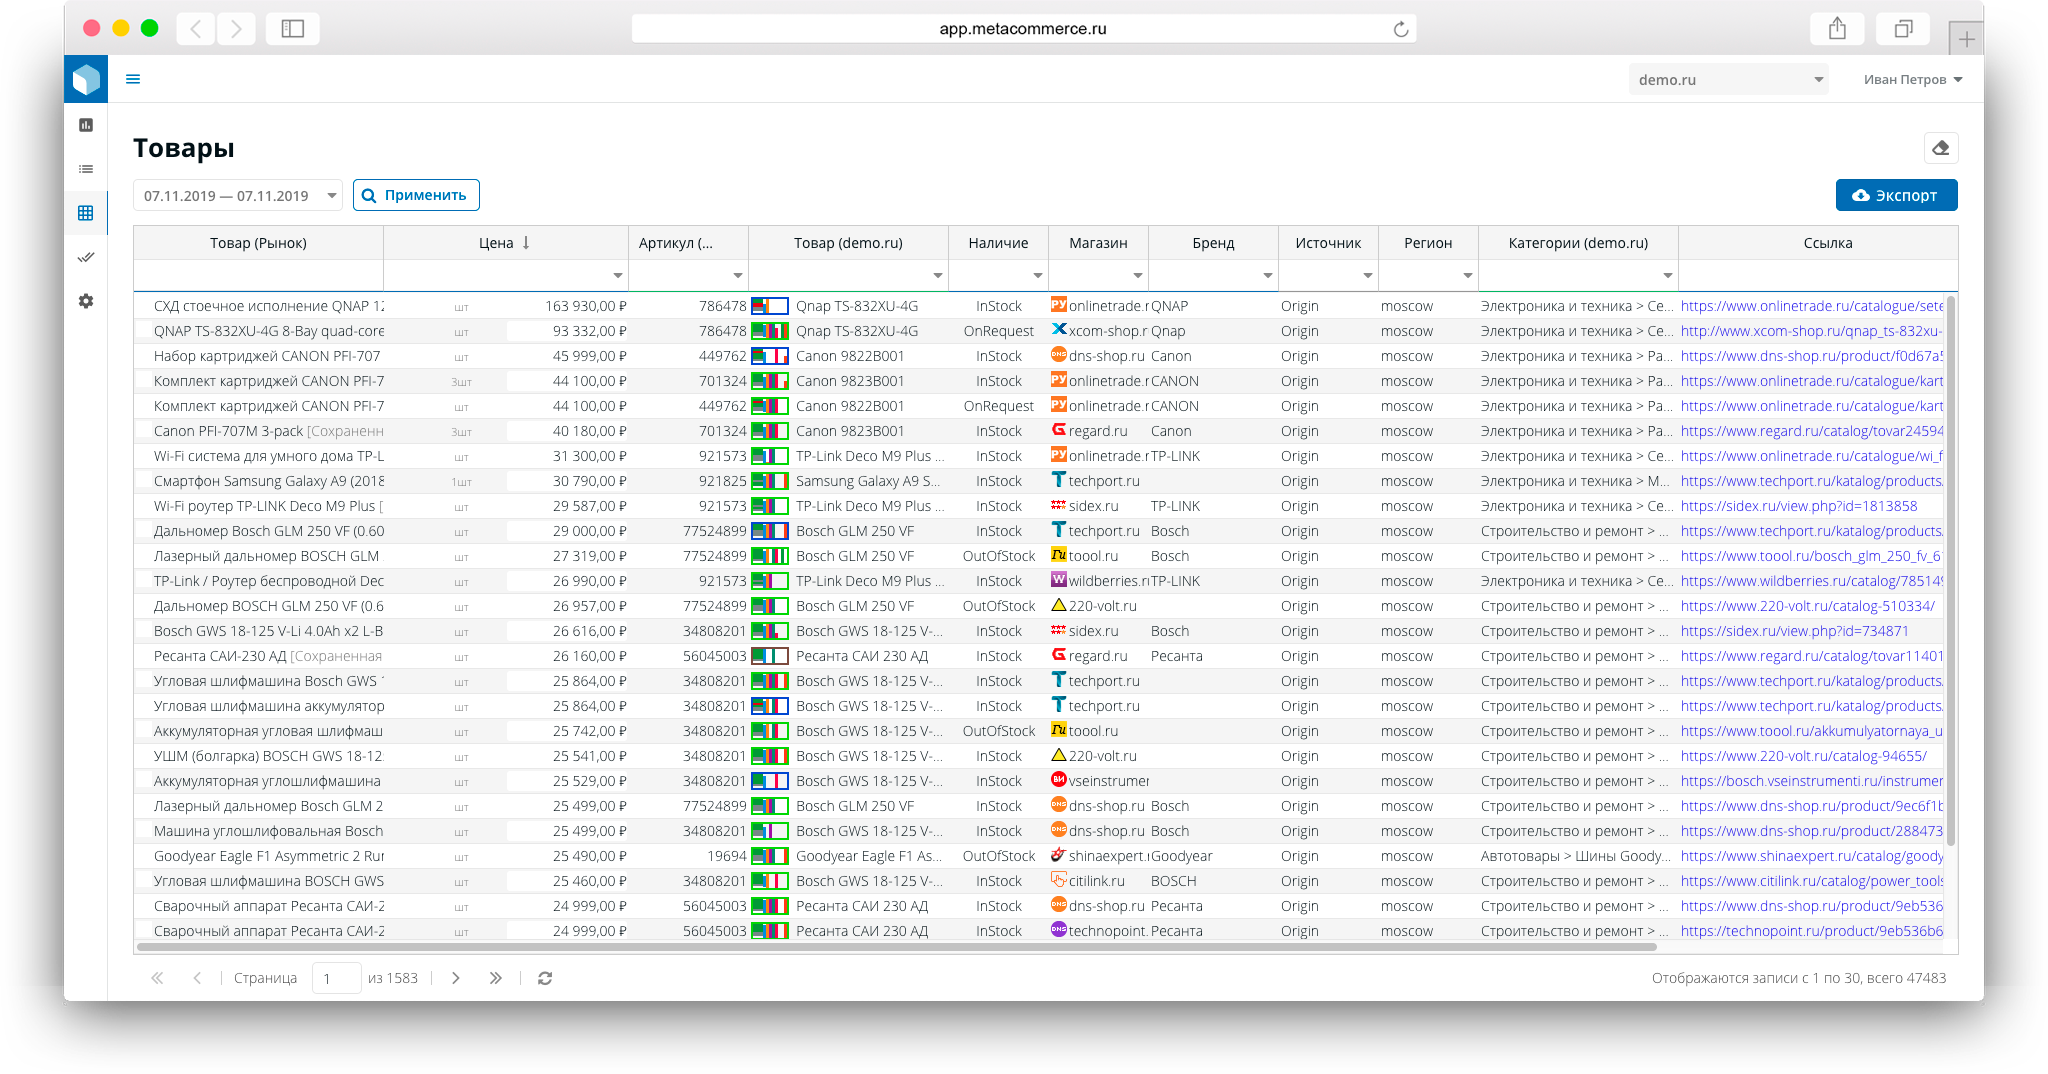This screenshot has width=2048, height=1074.
Task: Open the sidex.ru id=734871 link
Action: 1795,631
